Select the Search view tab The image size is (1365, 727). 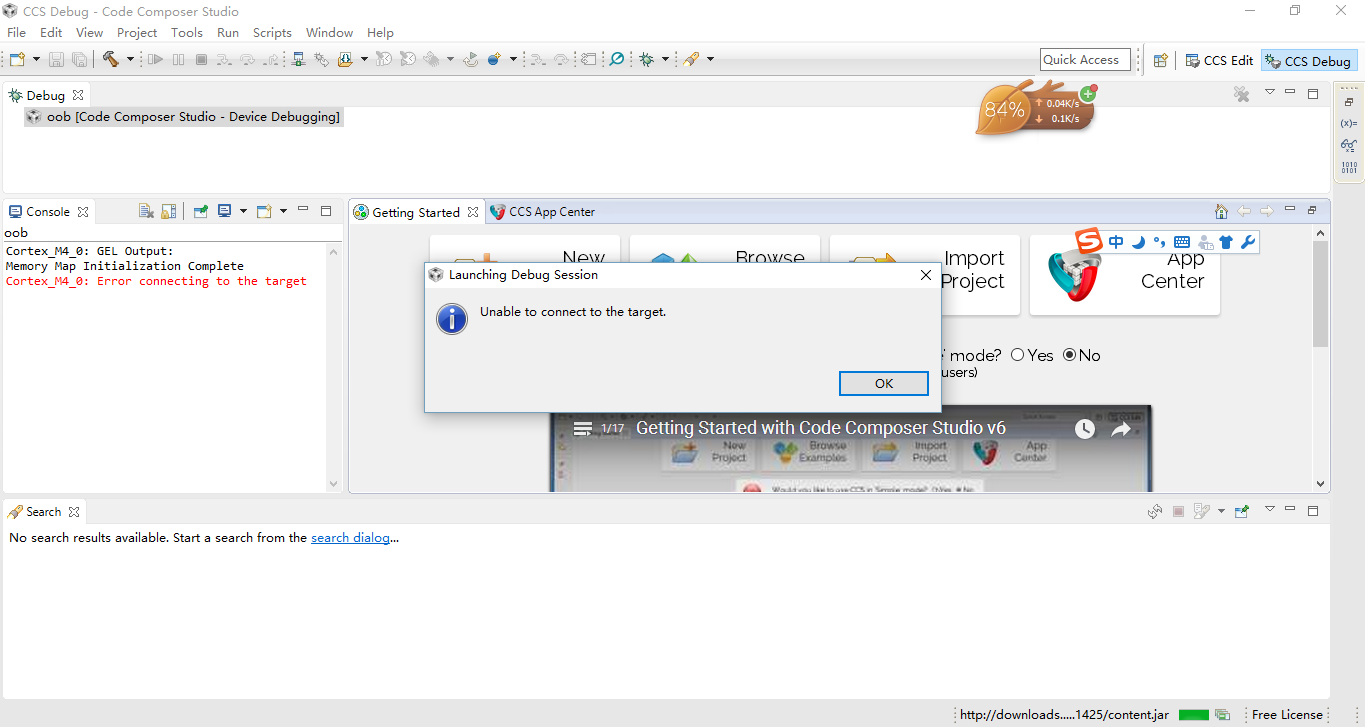tap(44, 512)
